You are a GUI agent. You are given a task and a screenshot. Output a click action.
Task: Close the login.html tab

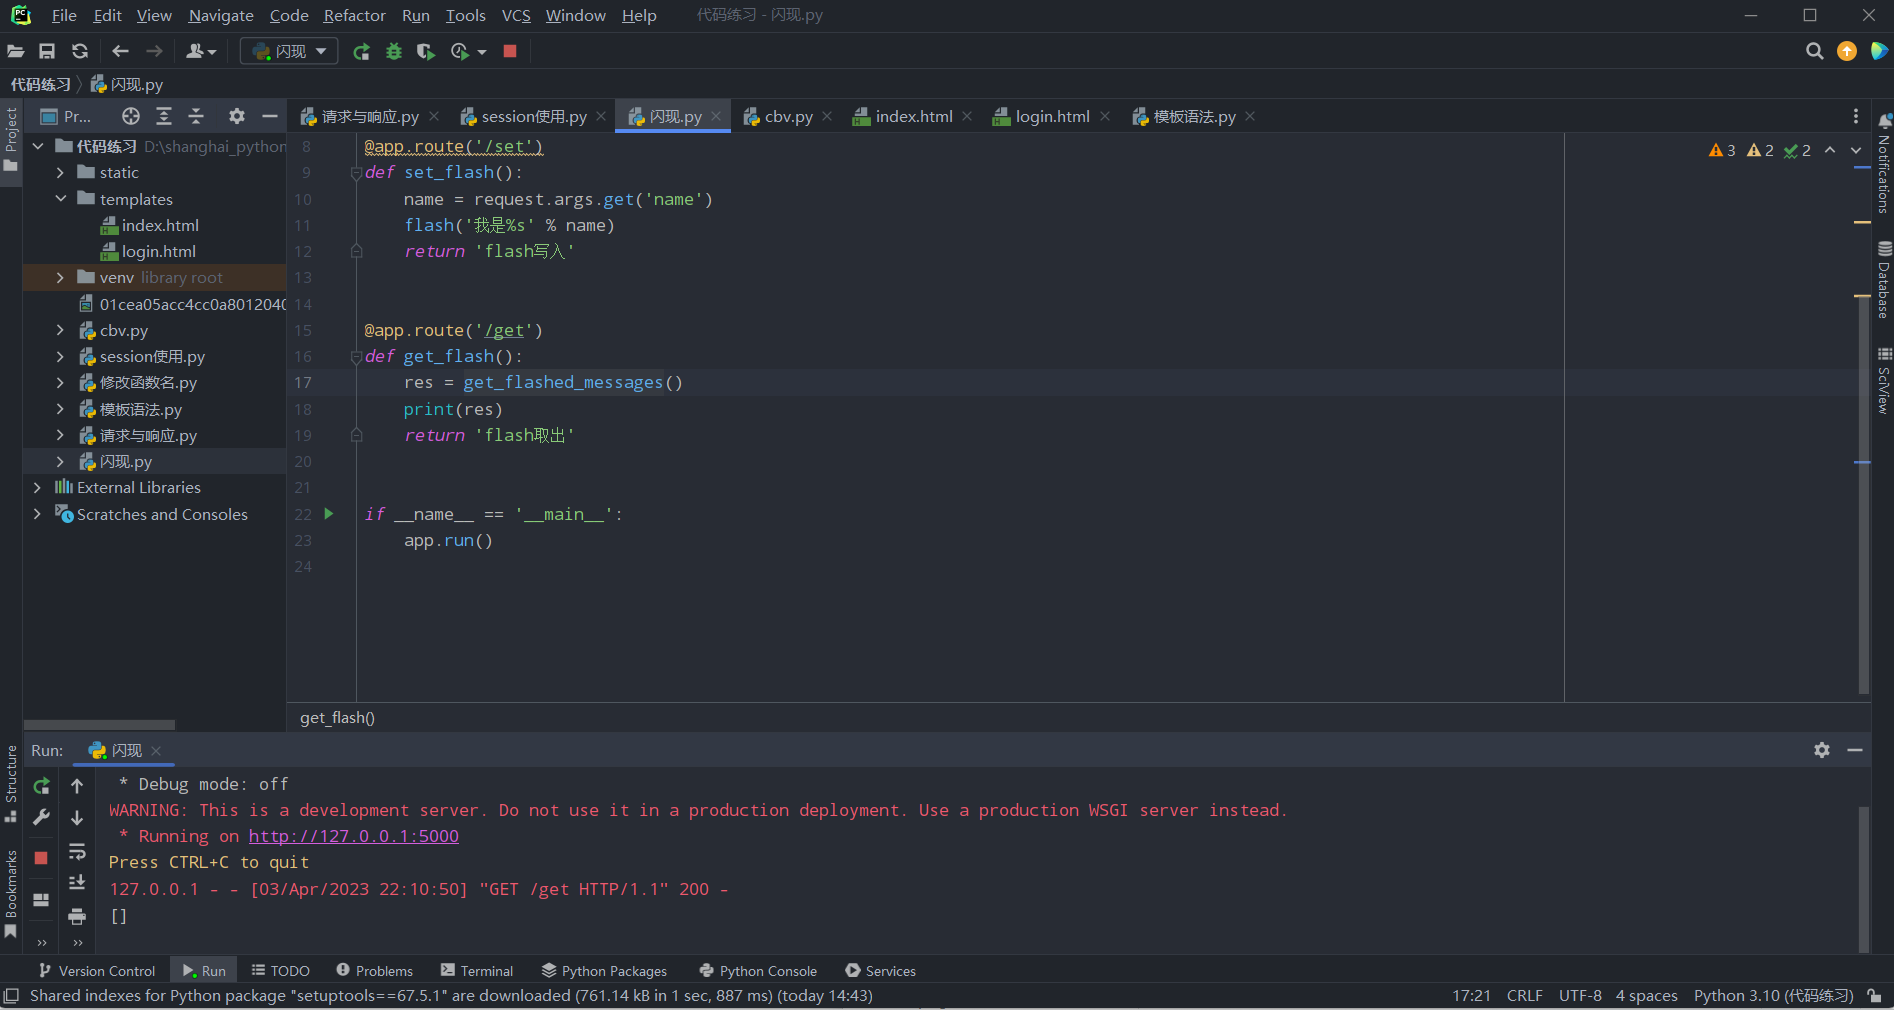[x=1105, y=117]
